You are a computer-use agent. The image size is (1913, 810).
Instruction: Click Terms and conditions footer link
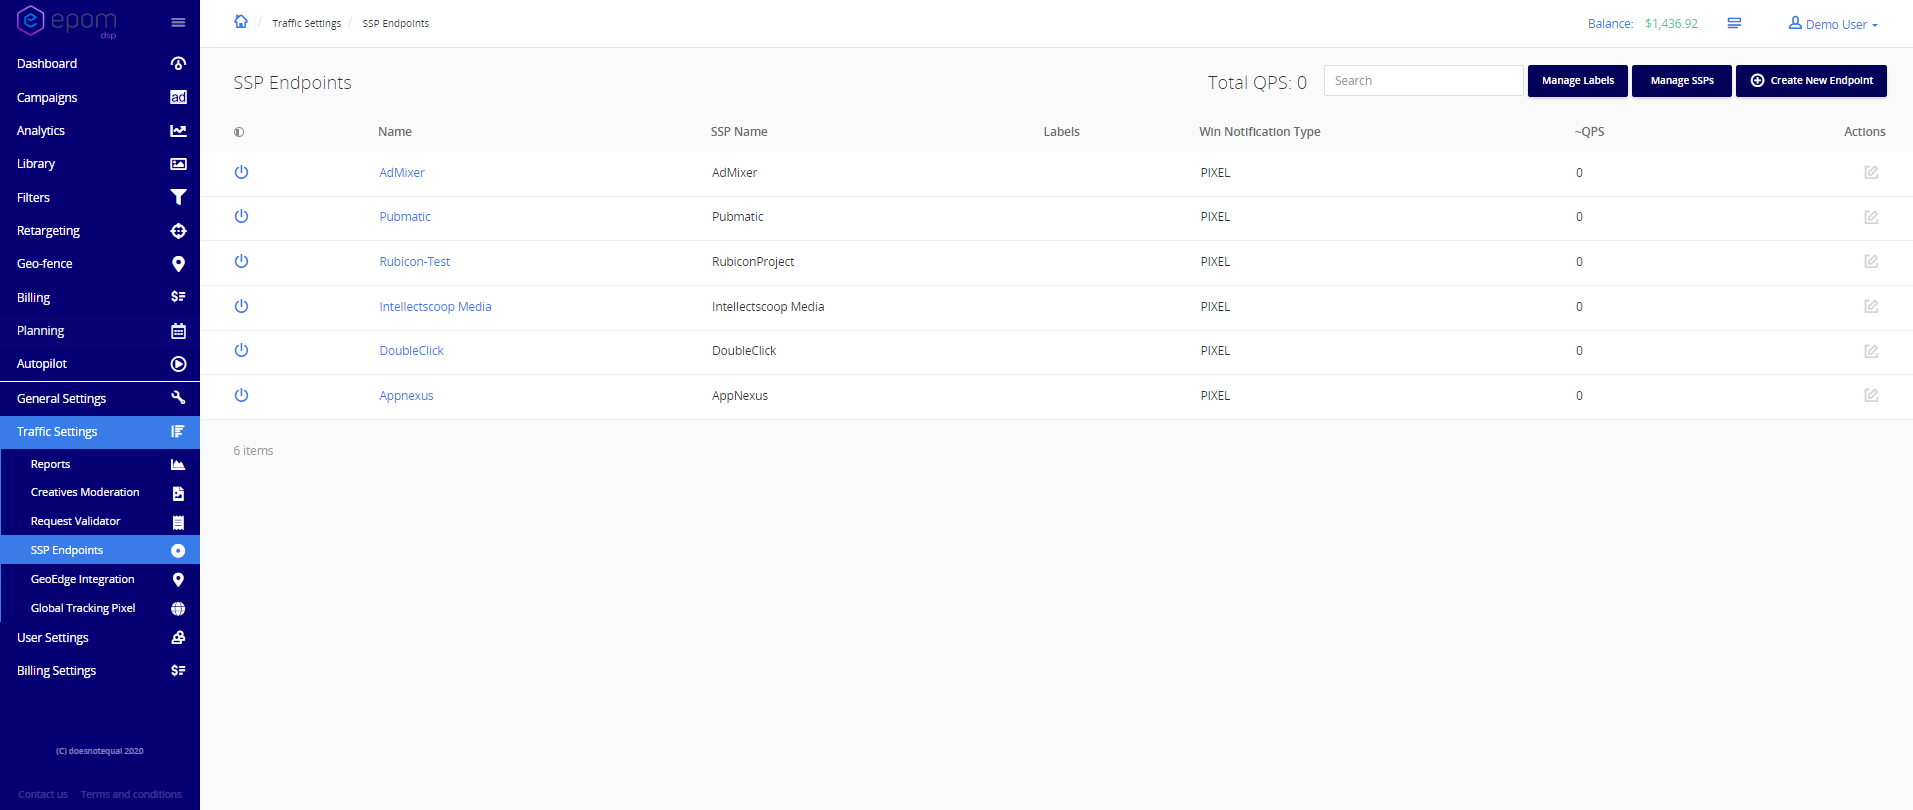131,794
